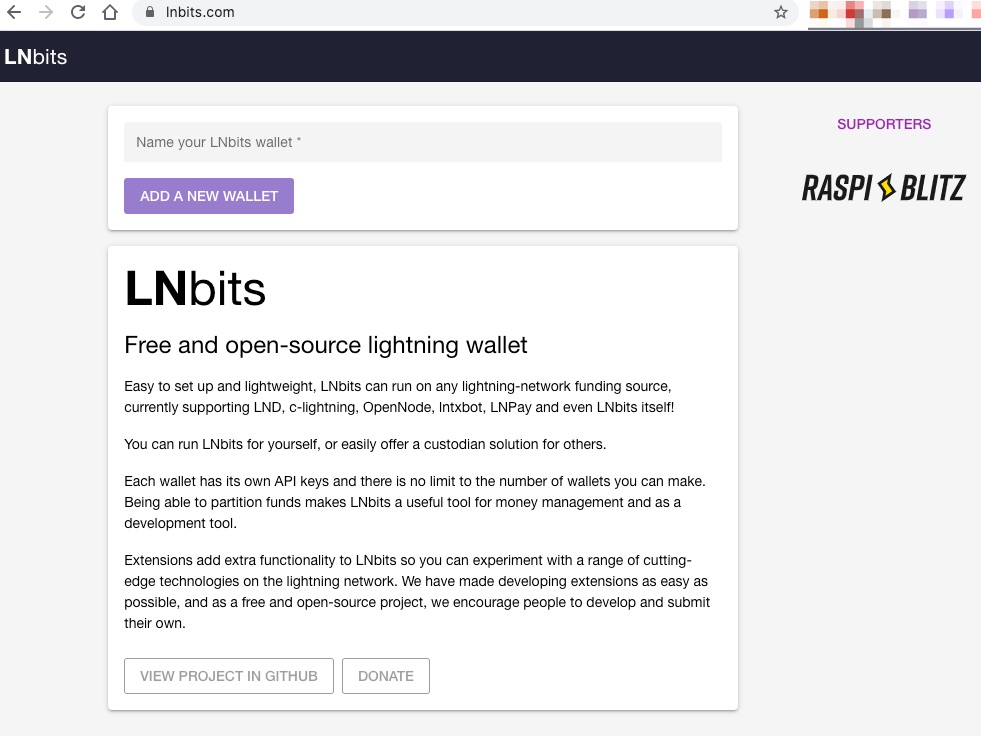The width and height of the screenshot is (981, 736).
Task: Click the browser back arrow
Action: [x=14, y=13]
